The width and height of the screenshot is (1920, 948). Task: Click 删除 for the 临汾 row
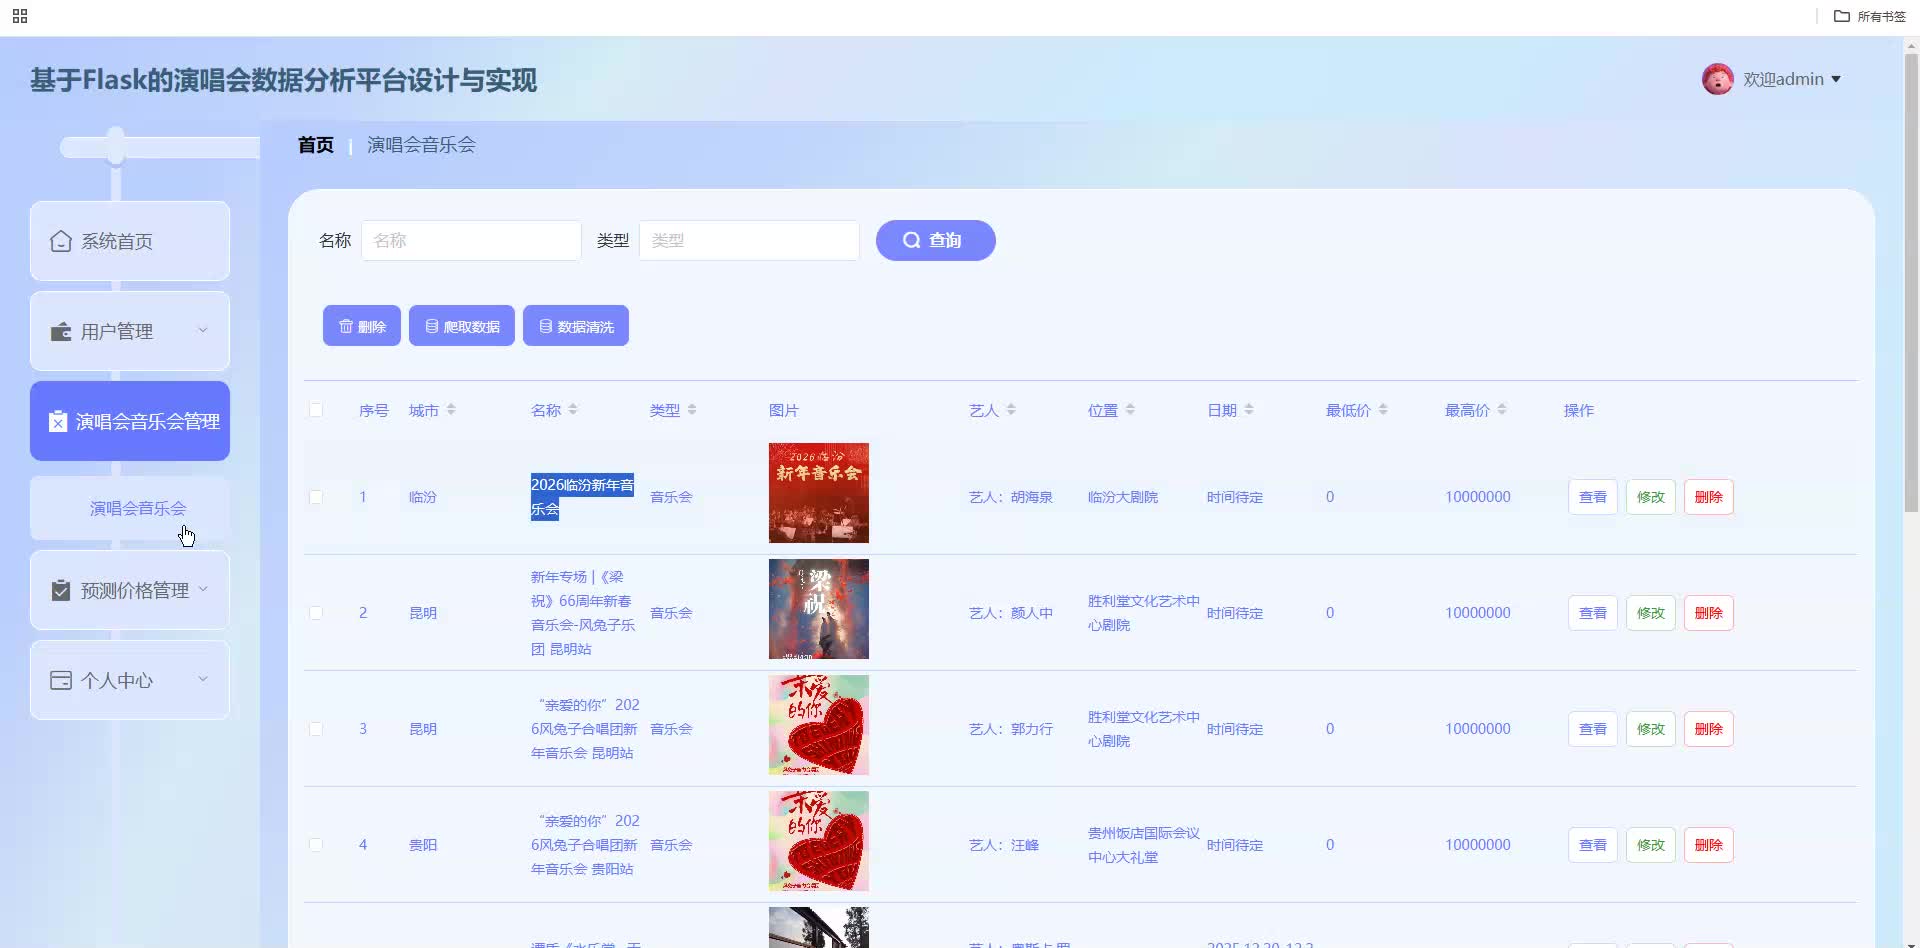coord(1709,497)
